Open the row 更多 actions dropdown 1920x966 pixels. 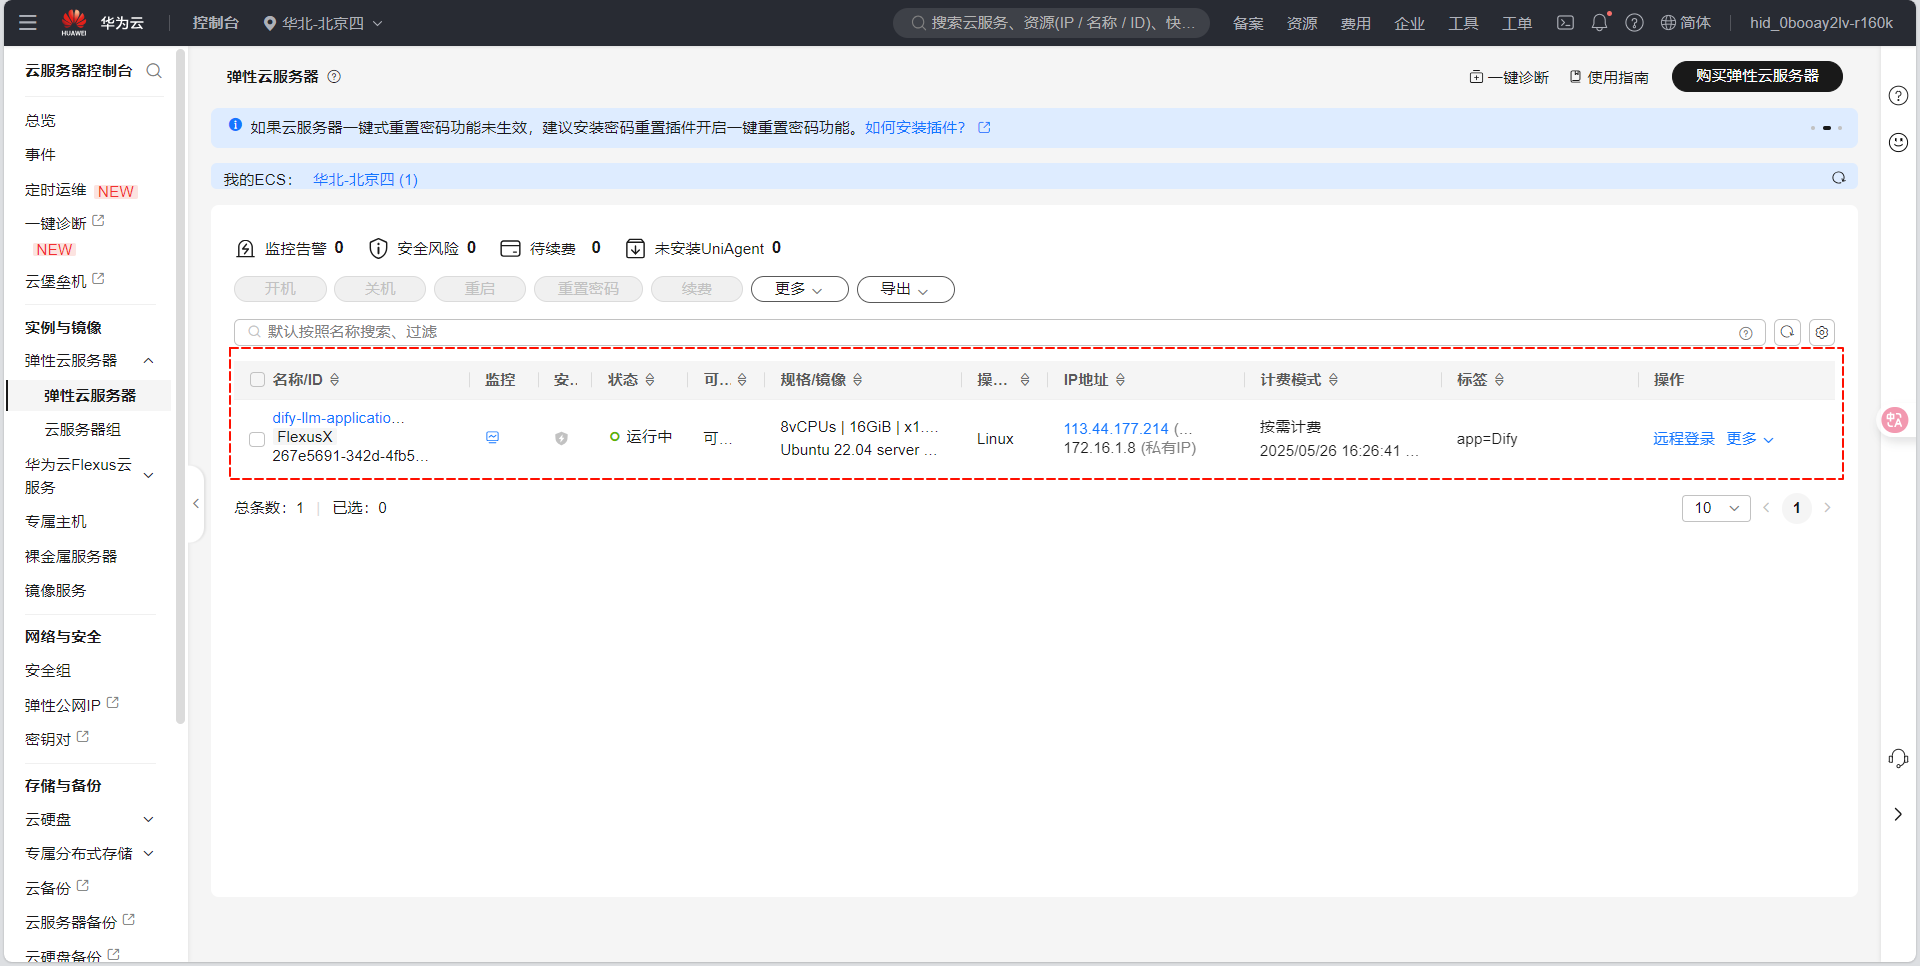1750,439
